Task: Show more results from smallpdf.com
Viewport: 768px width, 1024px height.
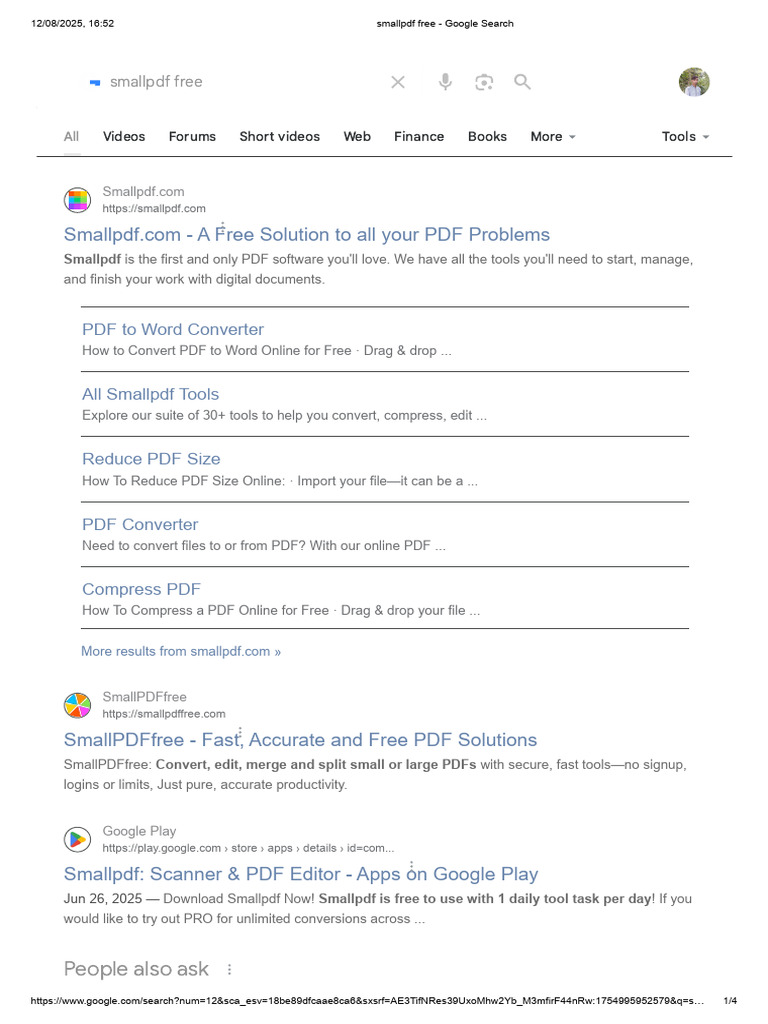Action: [x=181, y=651]
